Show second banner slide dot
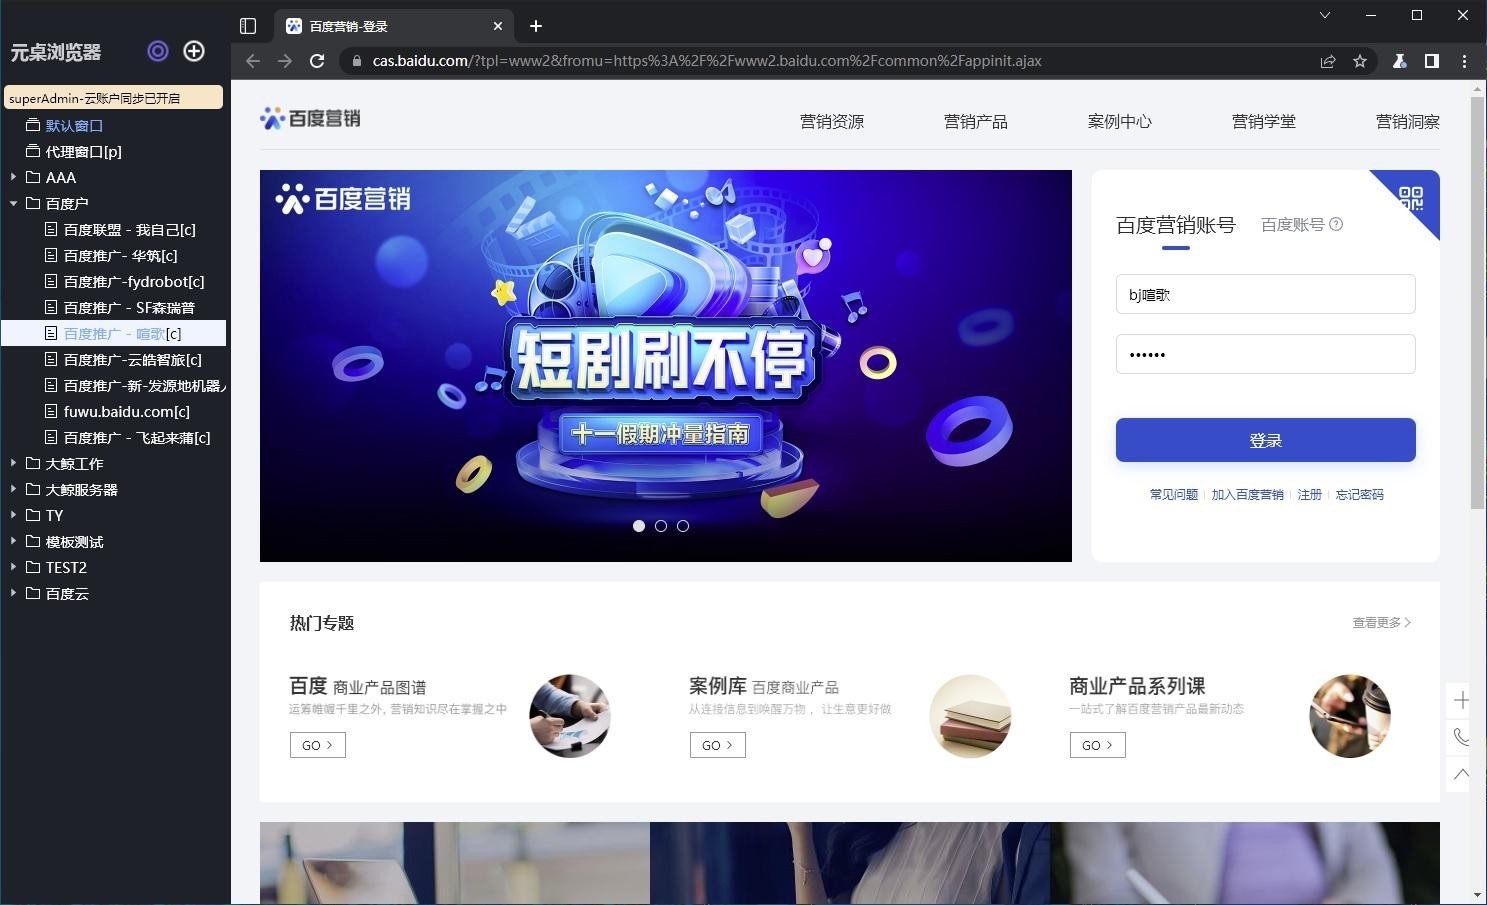Viewport: 1487px width, 905px height. click(661, 526)
